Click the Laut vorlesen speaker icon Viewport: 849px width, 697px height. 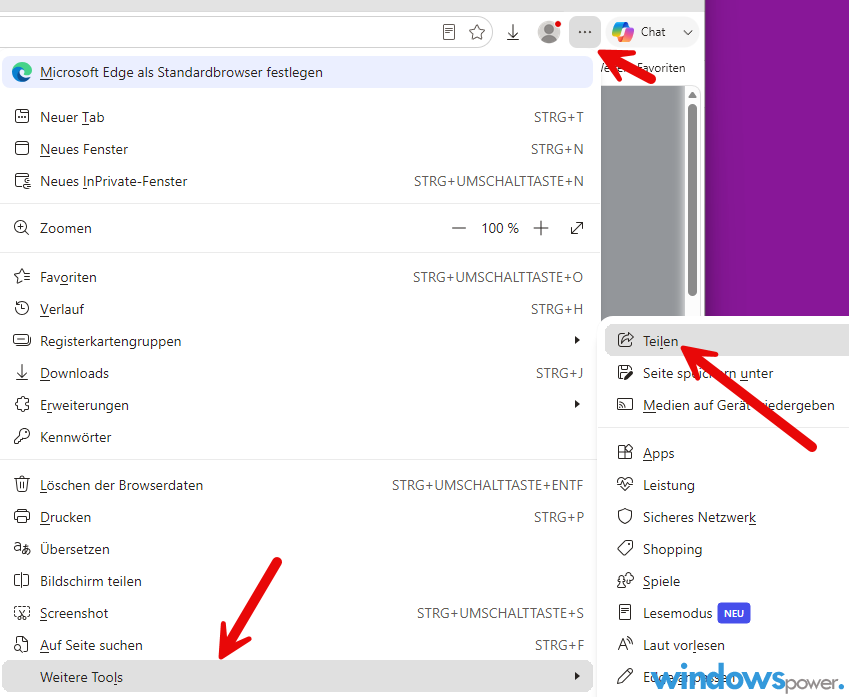(x=625, y=643)
